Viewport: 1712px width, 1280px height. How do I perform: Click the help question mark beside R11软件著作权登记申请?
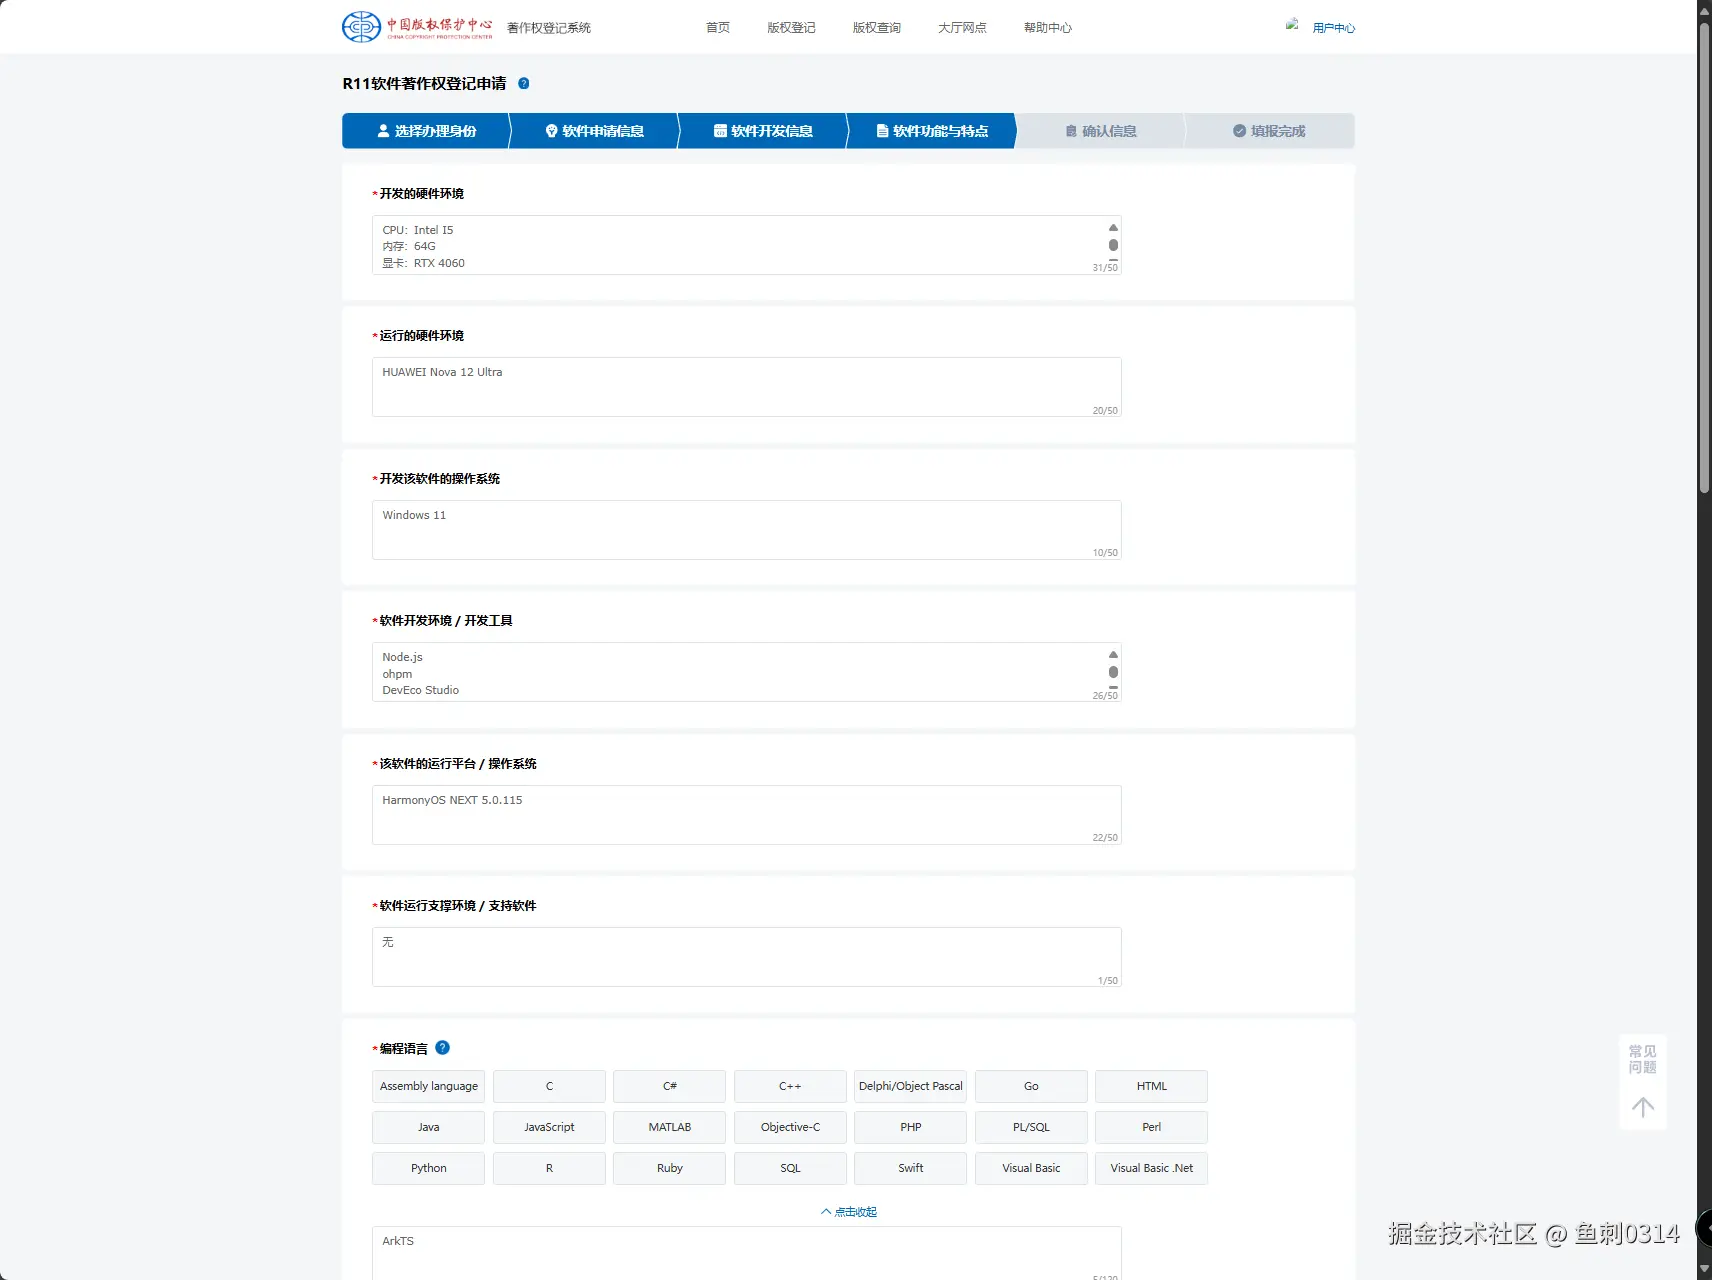[523, 84]
